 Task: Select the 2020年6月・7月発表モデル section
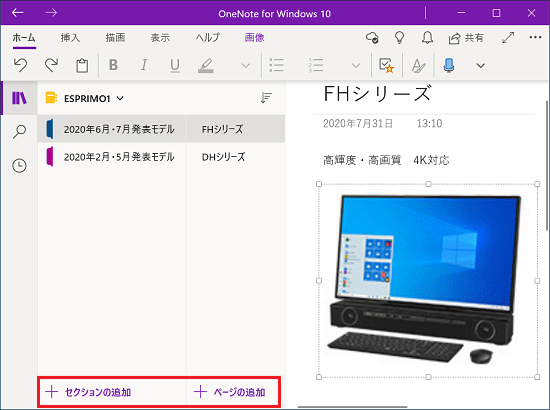click(112, 129)
